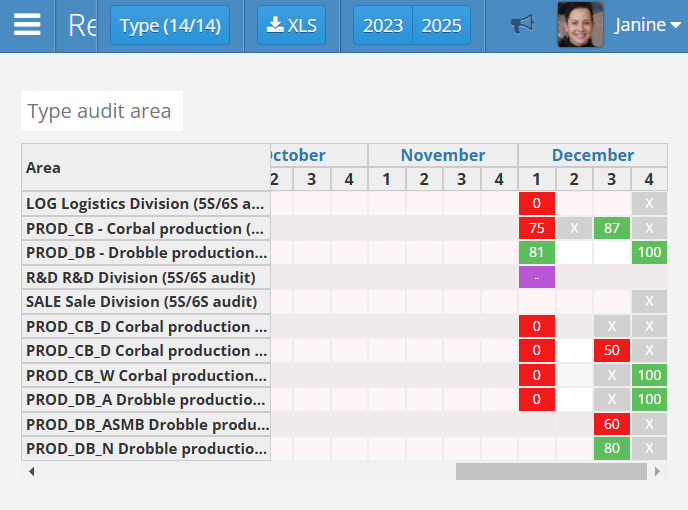The height and width of the screenshot is (510, 688).
Task: Open the Type (14/14) filter
Action: [169, 25]
